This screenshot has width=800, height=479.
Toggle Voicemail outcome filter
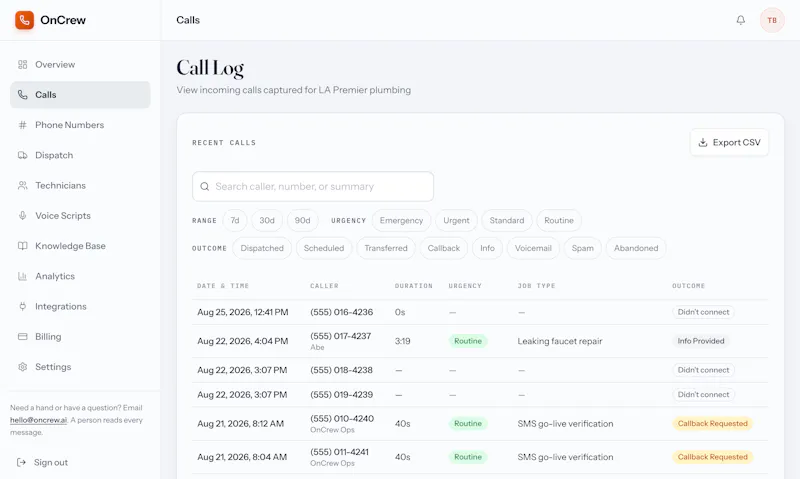[533, 248]
